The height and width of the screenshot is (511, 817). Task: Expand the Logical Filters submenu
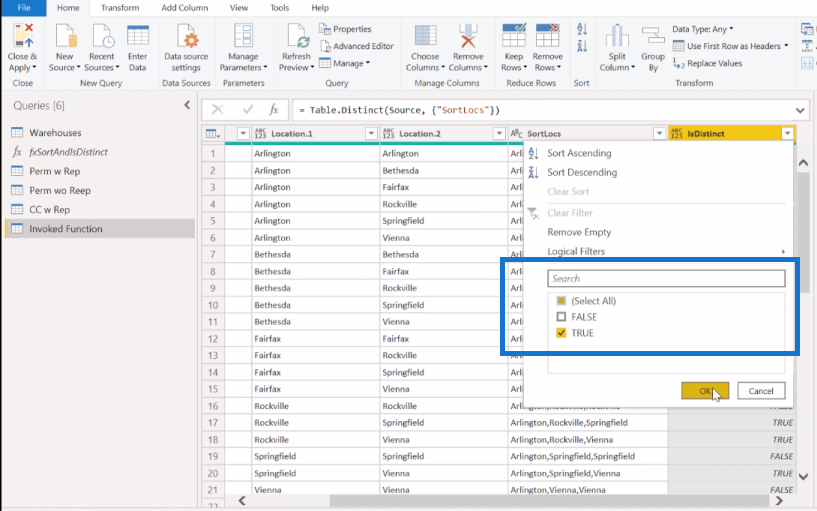point(666,251)
